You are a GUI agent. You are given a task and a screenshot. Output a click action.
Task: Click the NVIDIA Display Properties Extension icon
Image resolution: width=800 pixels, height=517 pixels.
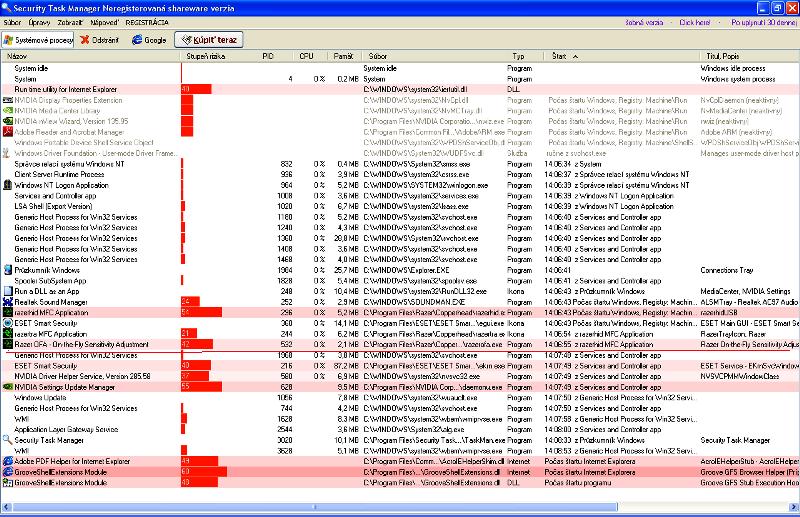click(x=8, y=100)
